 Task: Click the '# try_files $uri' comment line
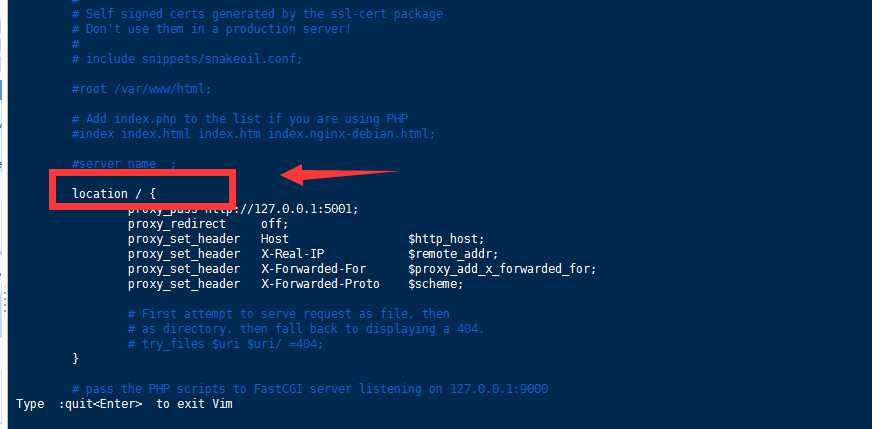coord(225,344)
